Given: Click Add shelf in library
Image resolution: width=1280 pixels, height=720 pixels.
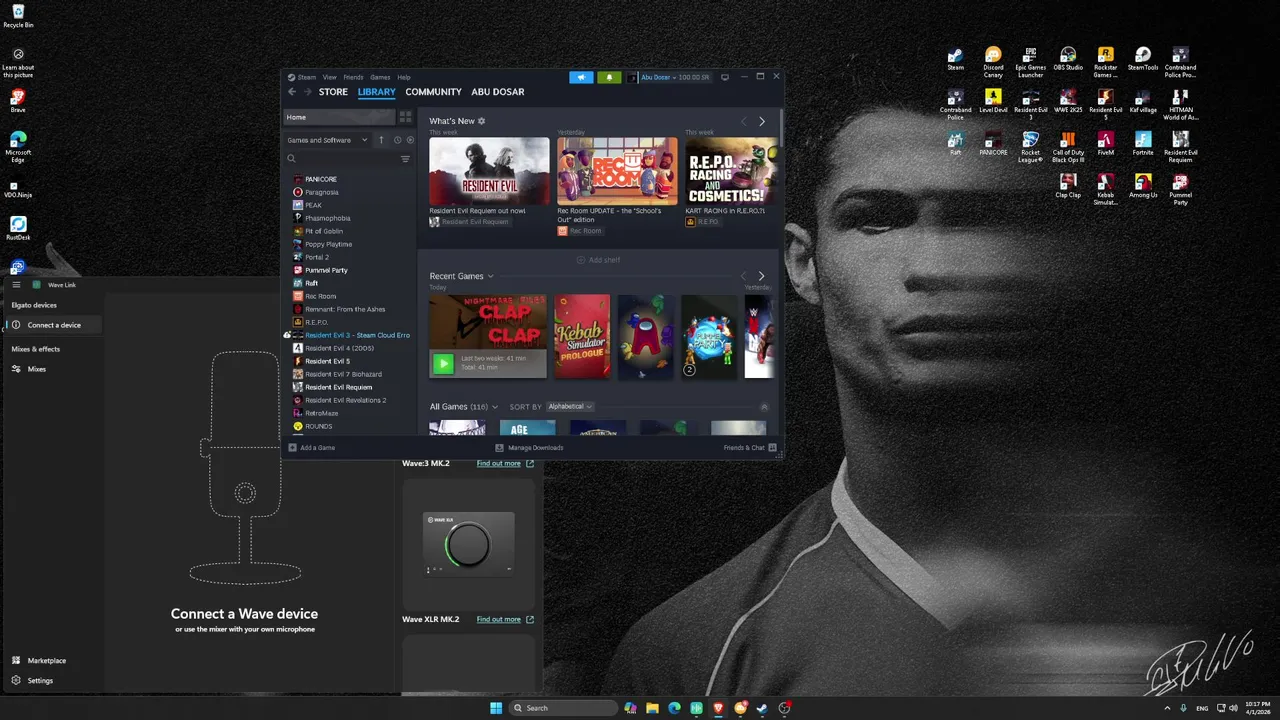Looking at the screenshot, I should (598, 260).
